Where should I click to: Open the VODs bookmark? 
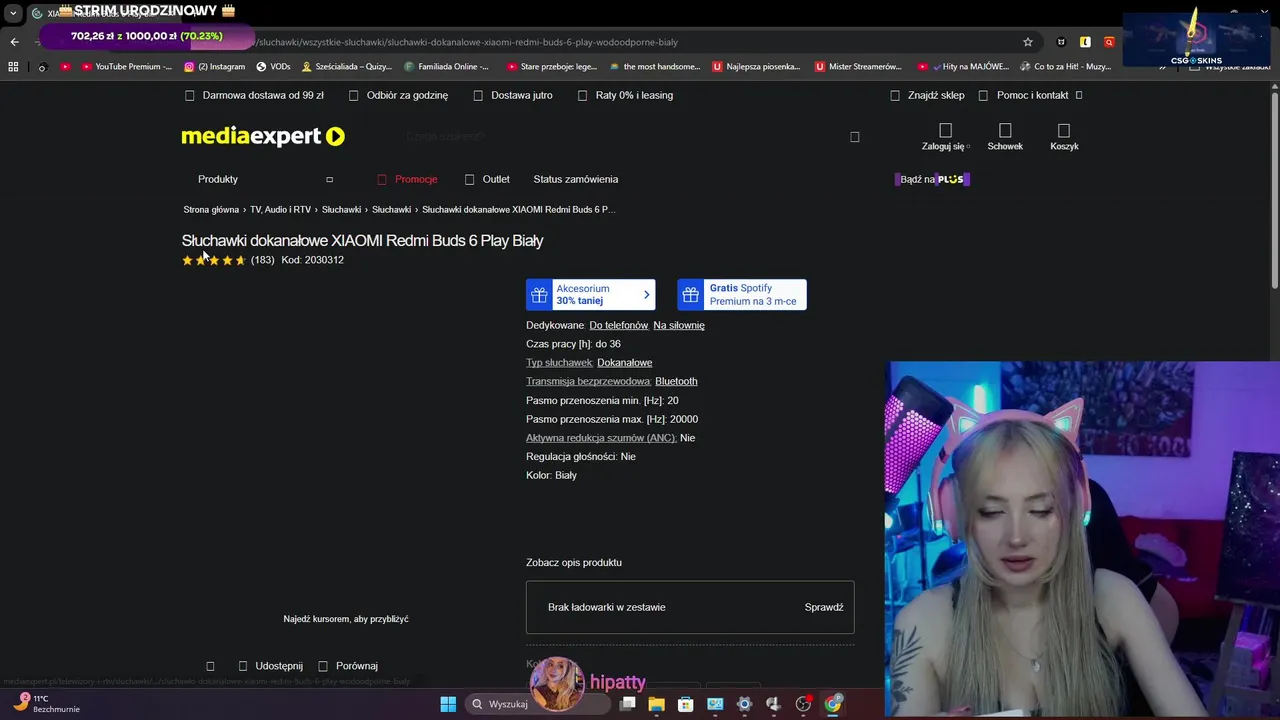[273, 67]
